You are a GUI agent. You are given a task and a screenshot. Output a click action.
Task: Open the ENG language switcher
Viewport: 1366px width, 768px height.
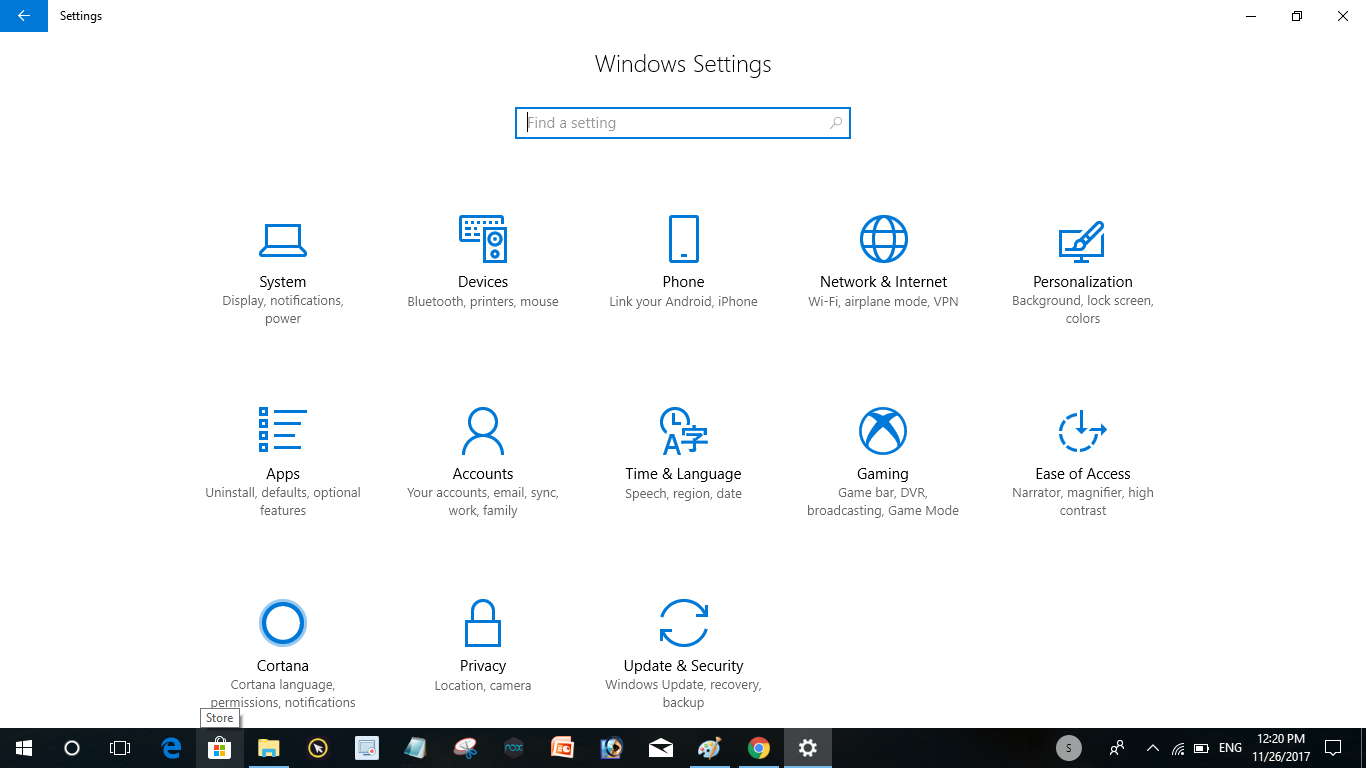tap(1229, 747)
